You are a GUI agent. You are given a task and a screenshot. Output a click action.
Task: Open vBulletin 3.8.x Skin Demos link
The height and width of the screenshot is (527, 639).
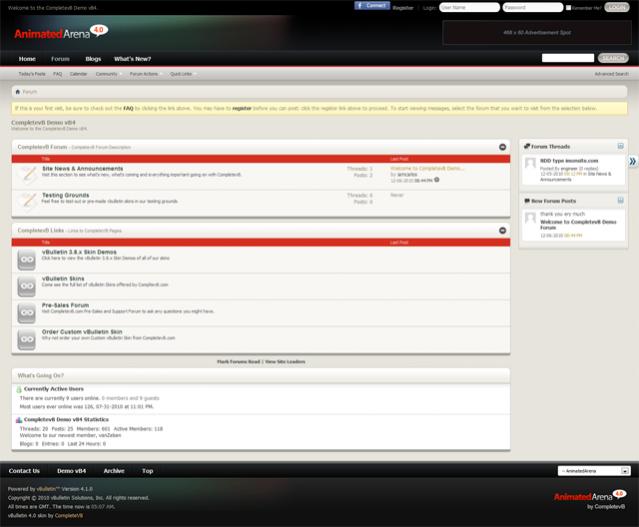tap(79, 252)
